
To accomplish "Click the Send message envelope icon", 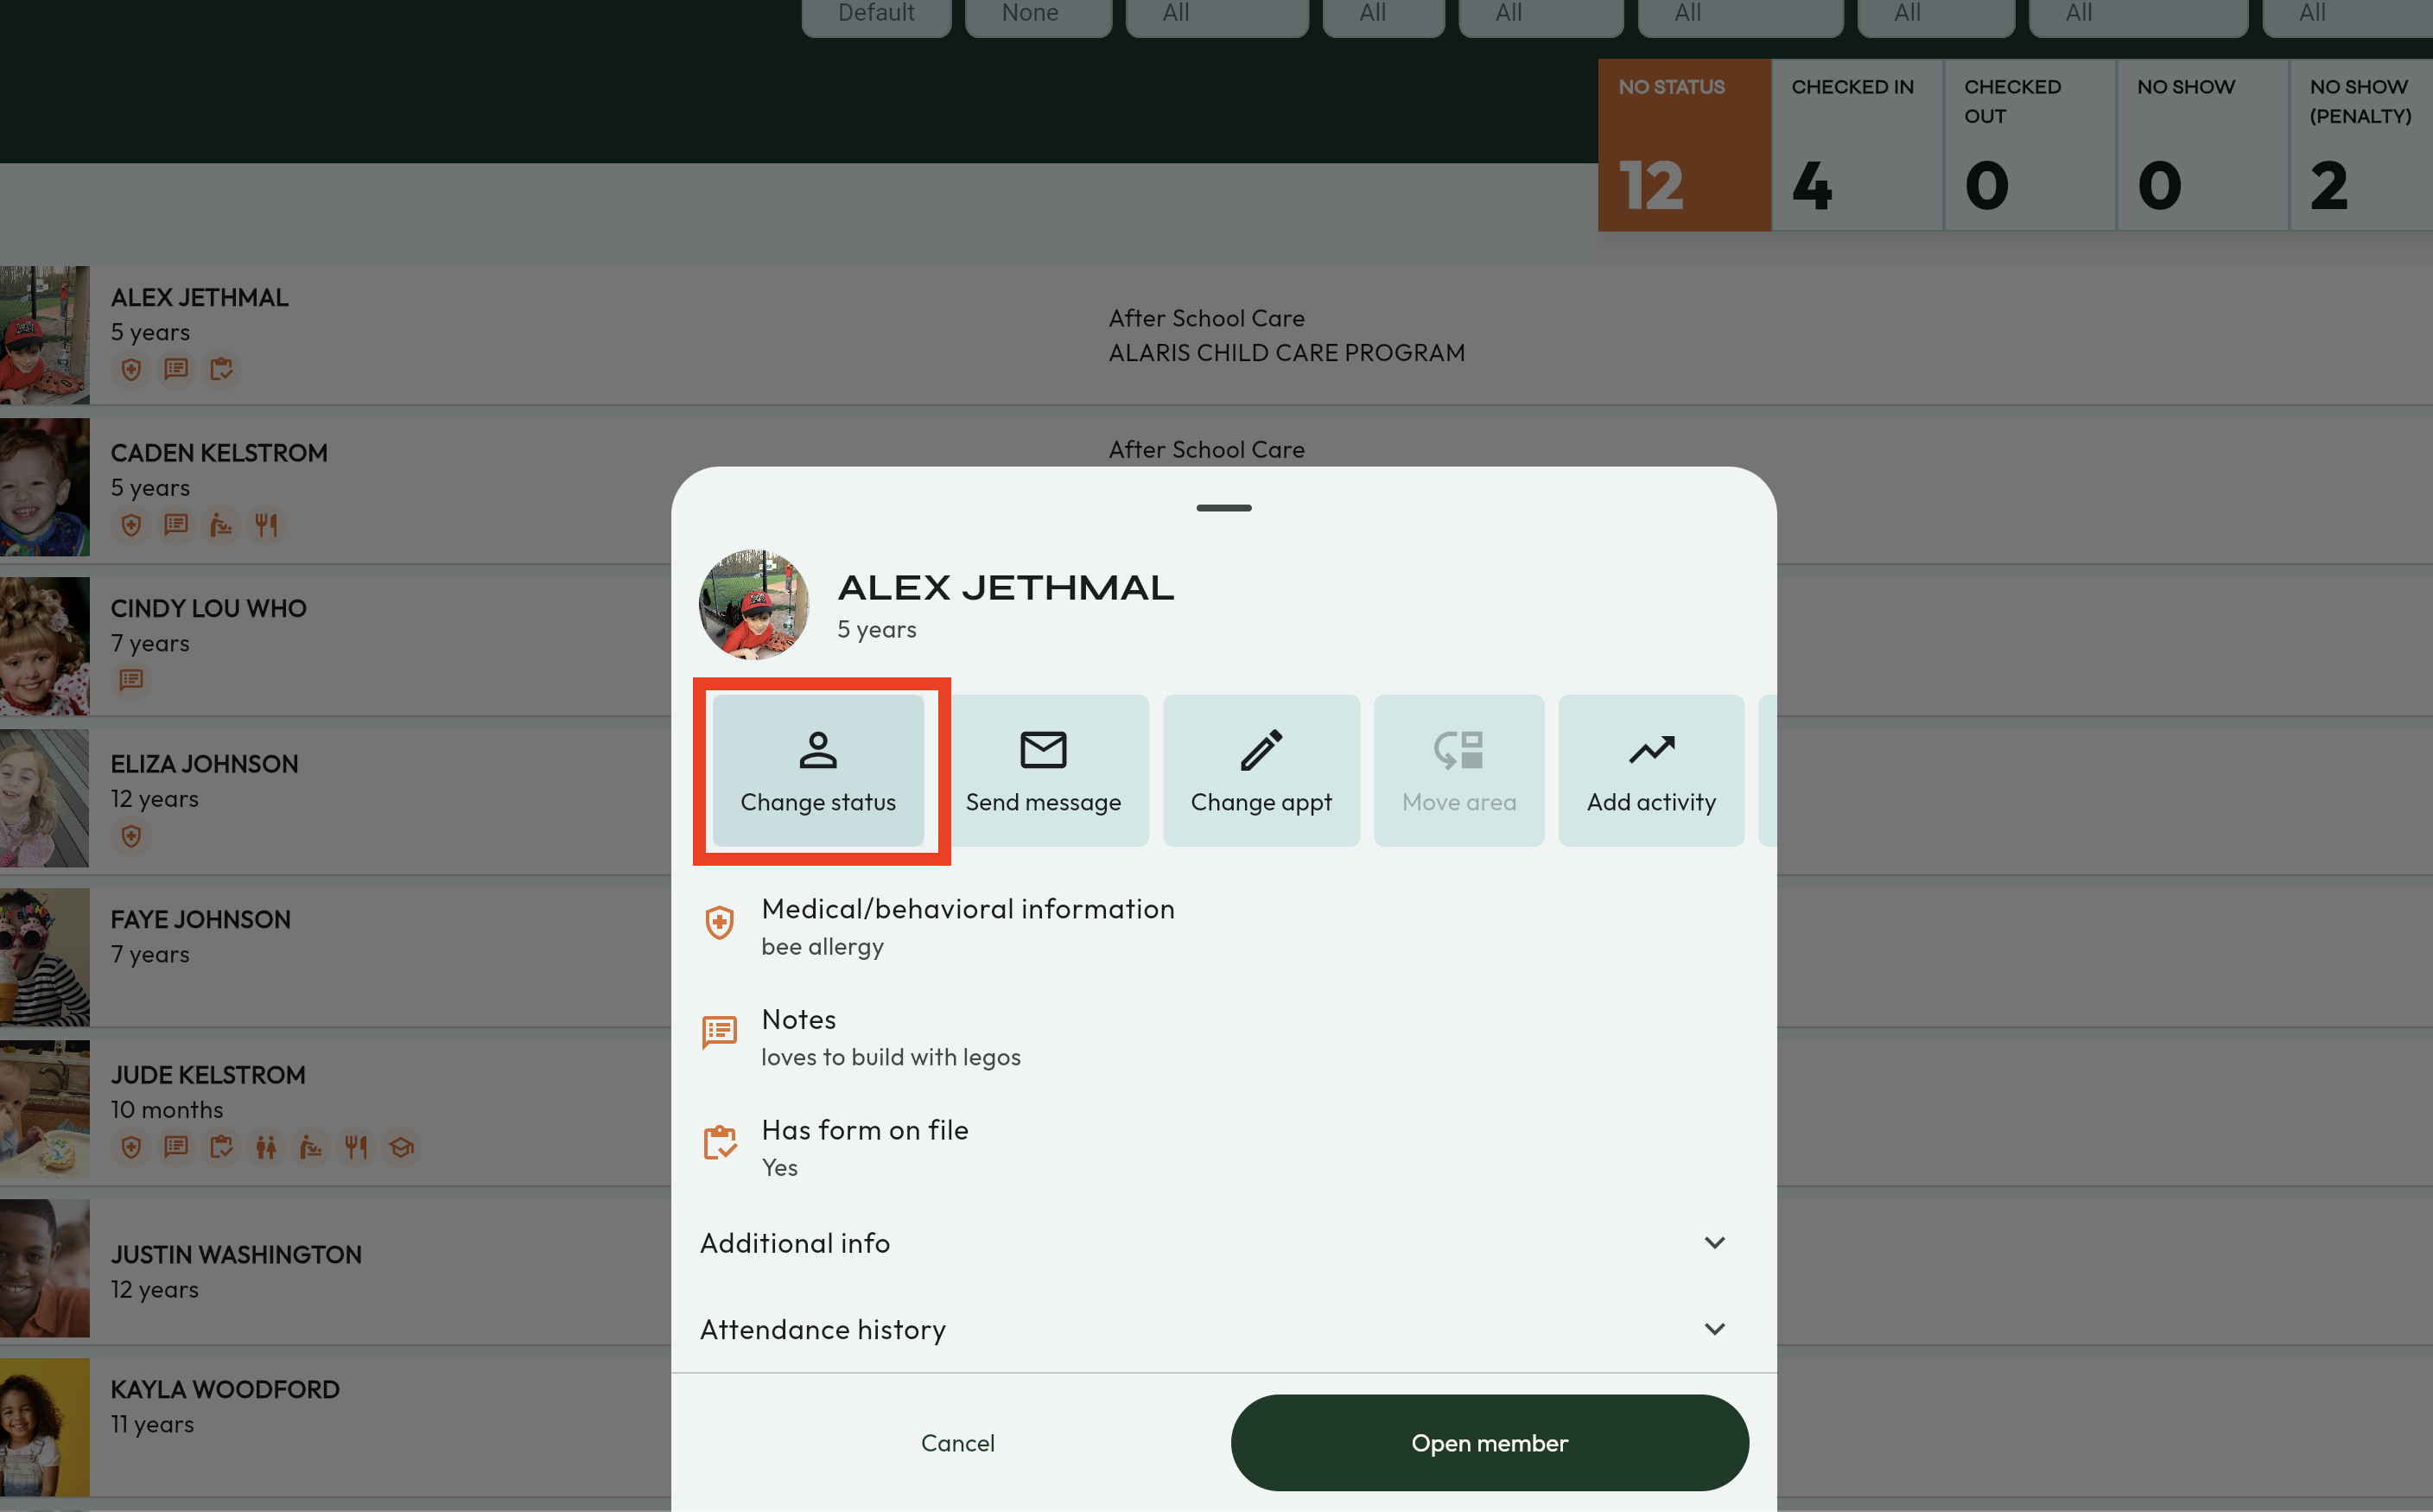I will point(1042,749).
